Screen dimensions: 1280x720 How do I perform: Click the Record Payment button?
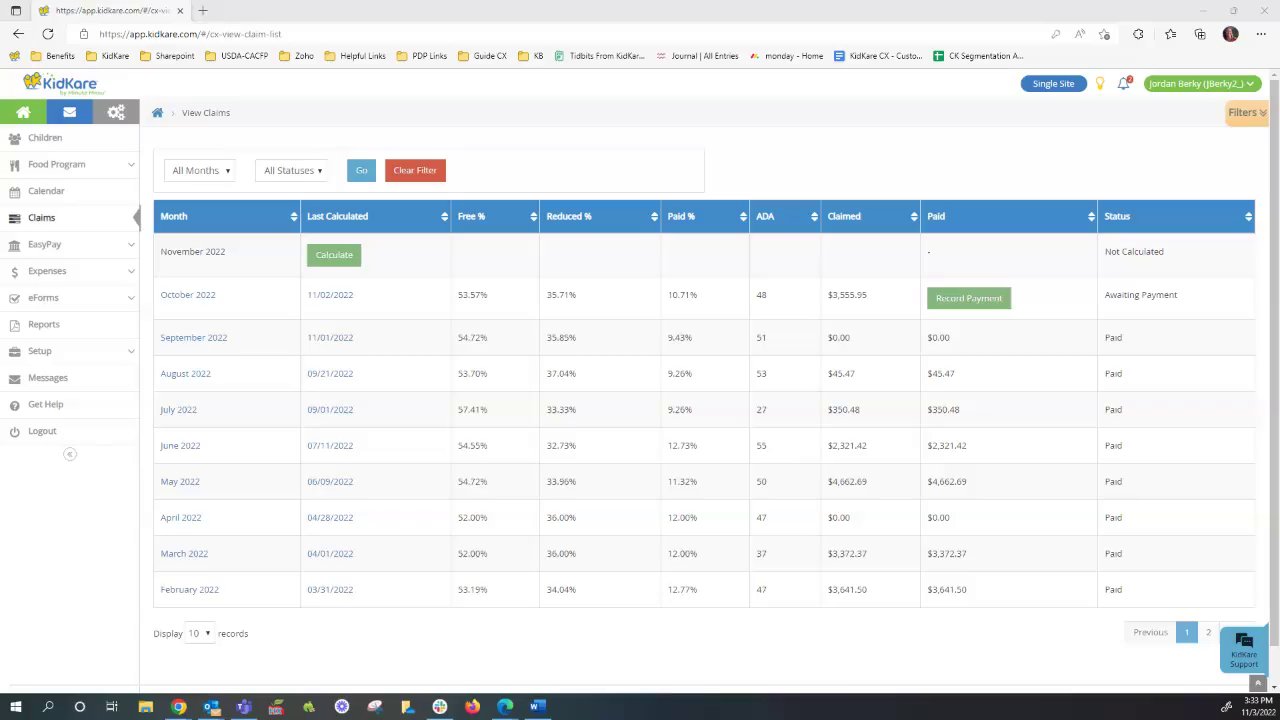click(969, 298)
